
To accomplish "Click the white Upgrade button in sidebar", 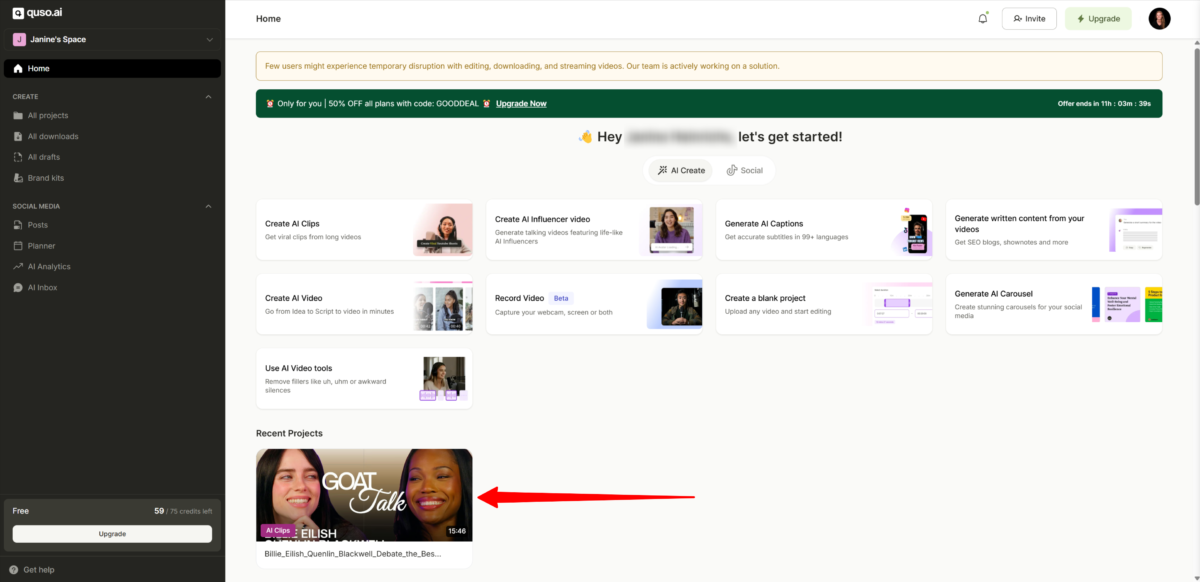I will (x=112, y=534).
